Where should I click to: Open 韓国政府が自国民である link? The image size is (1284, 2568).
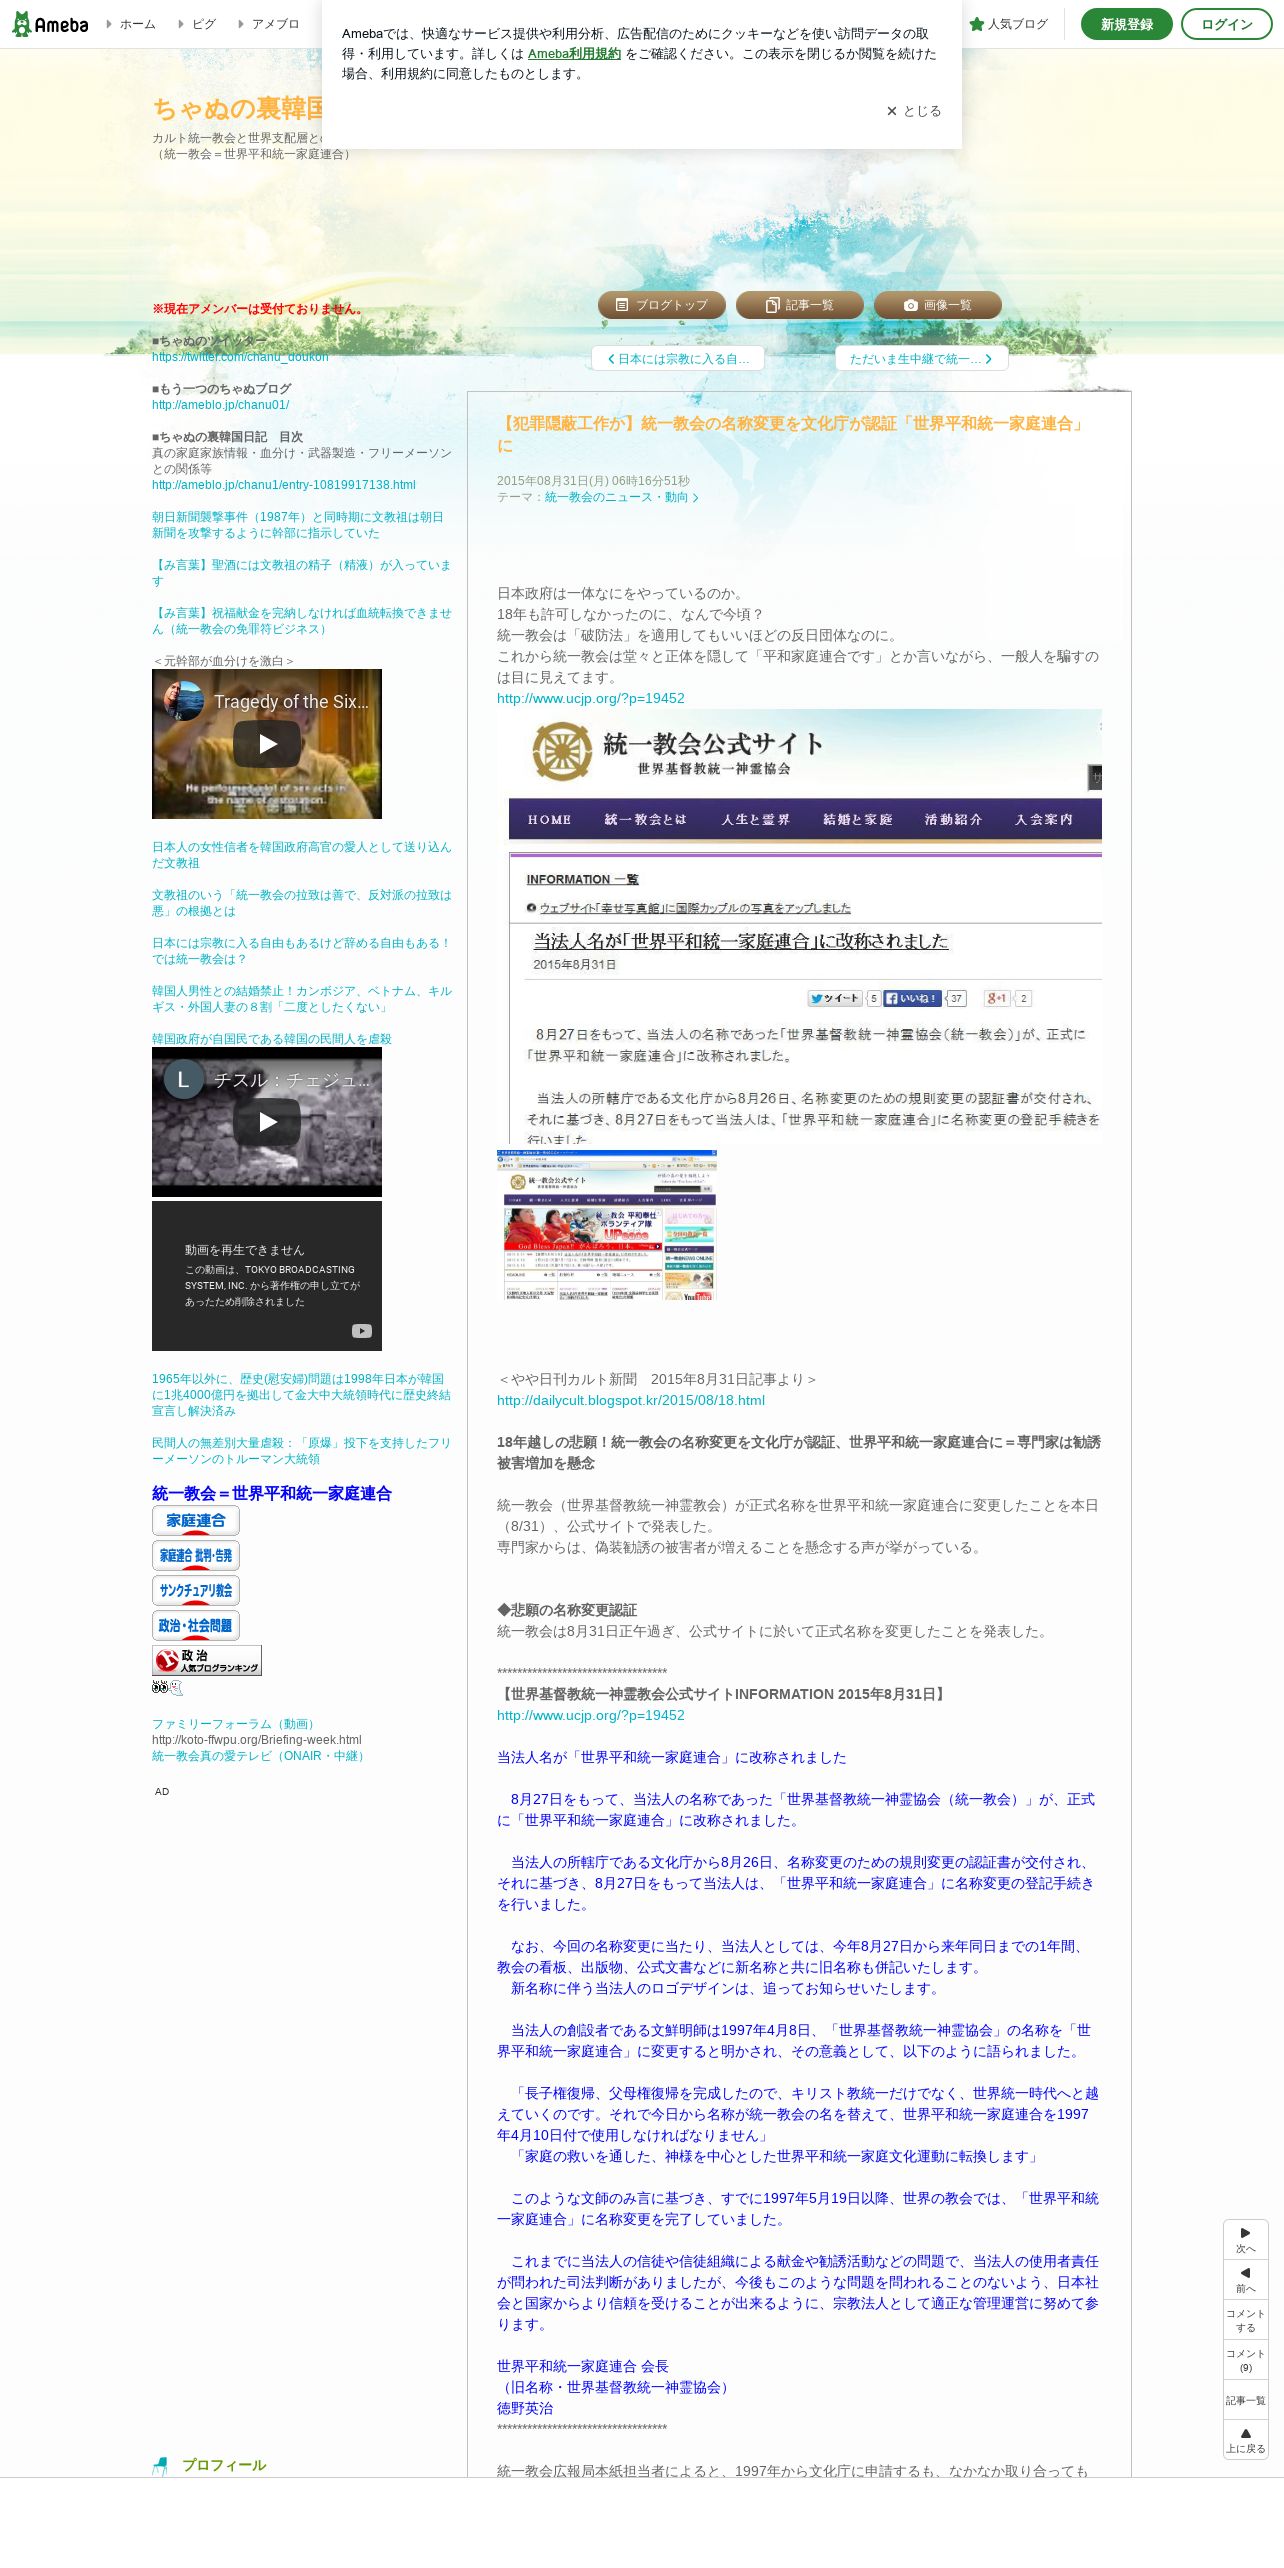[x=272, y=1039]
